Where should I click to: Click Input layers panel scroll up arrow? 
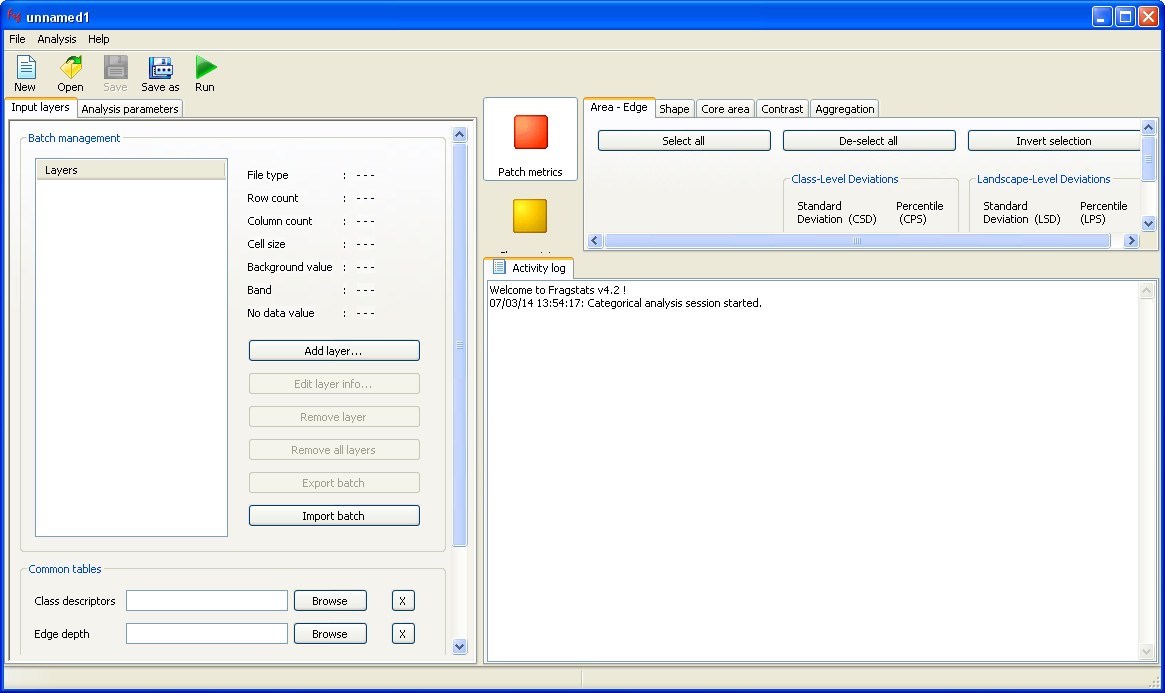coord(459,134)
